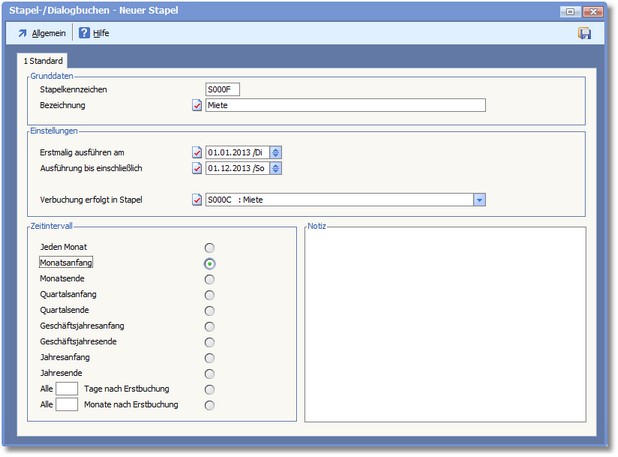Click the Bezeichnung field containing Miete

coord(344,105)
